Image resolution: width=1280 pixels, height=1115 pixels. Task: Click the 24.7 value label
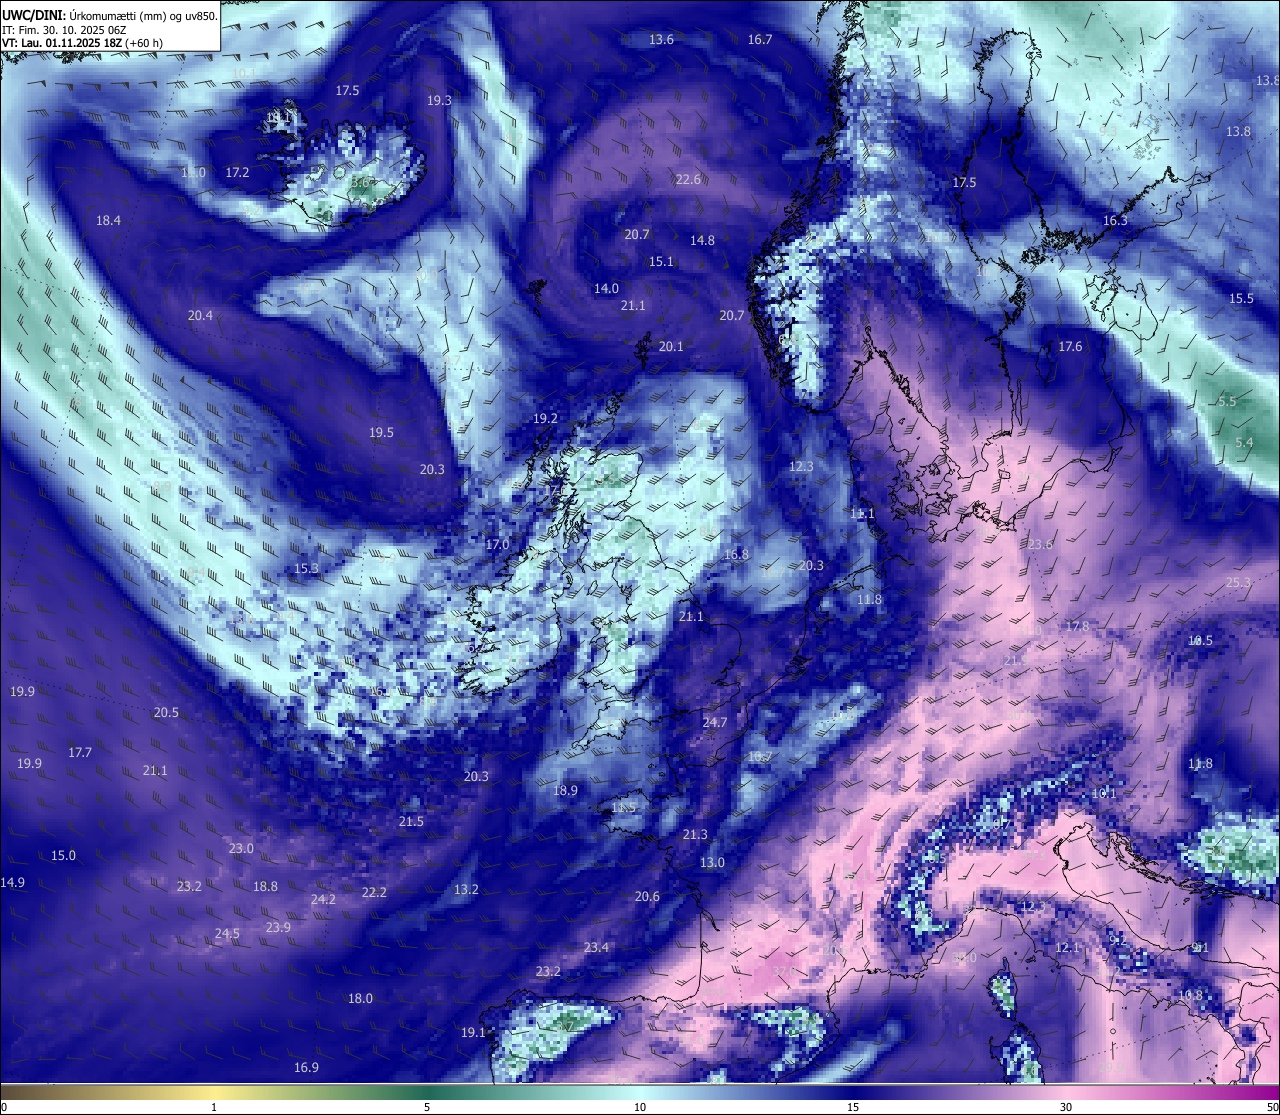point(714,723)
